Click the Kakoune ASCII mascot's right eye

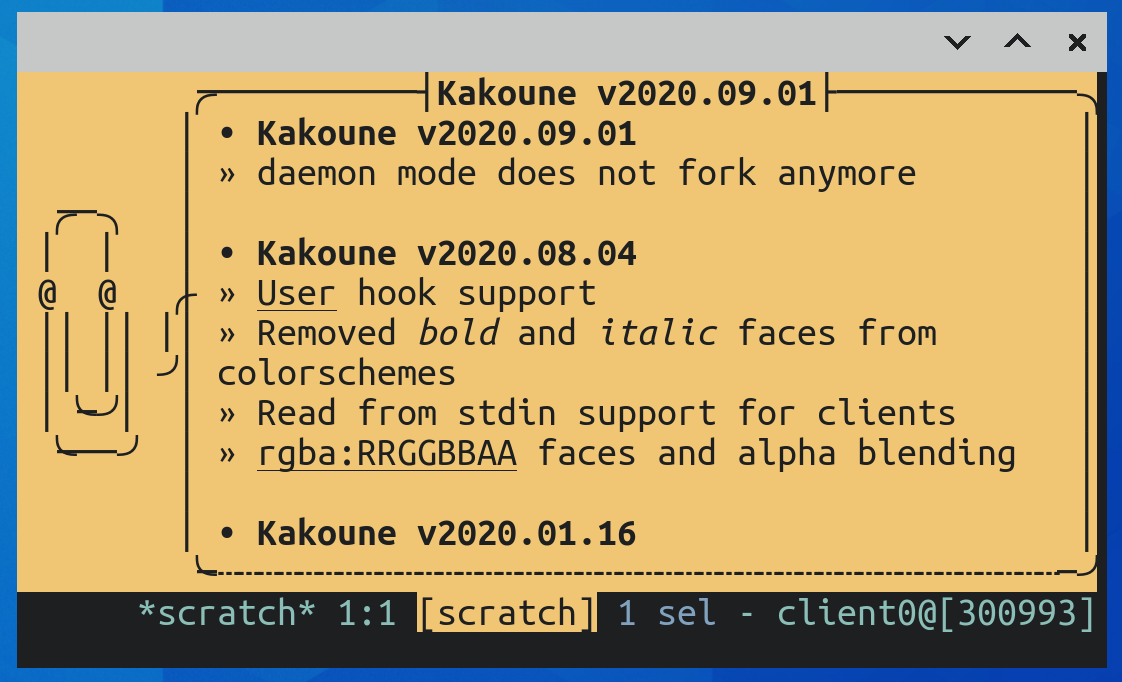110,295
